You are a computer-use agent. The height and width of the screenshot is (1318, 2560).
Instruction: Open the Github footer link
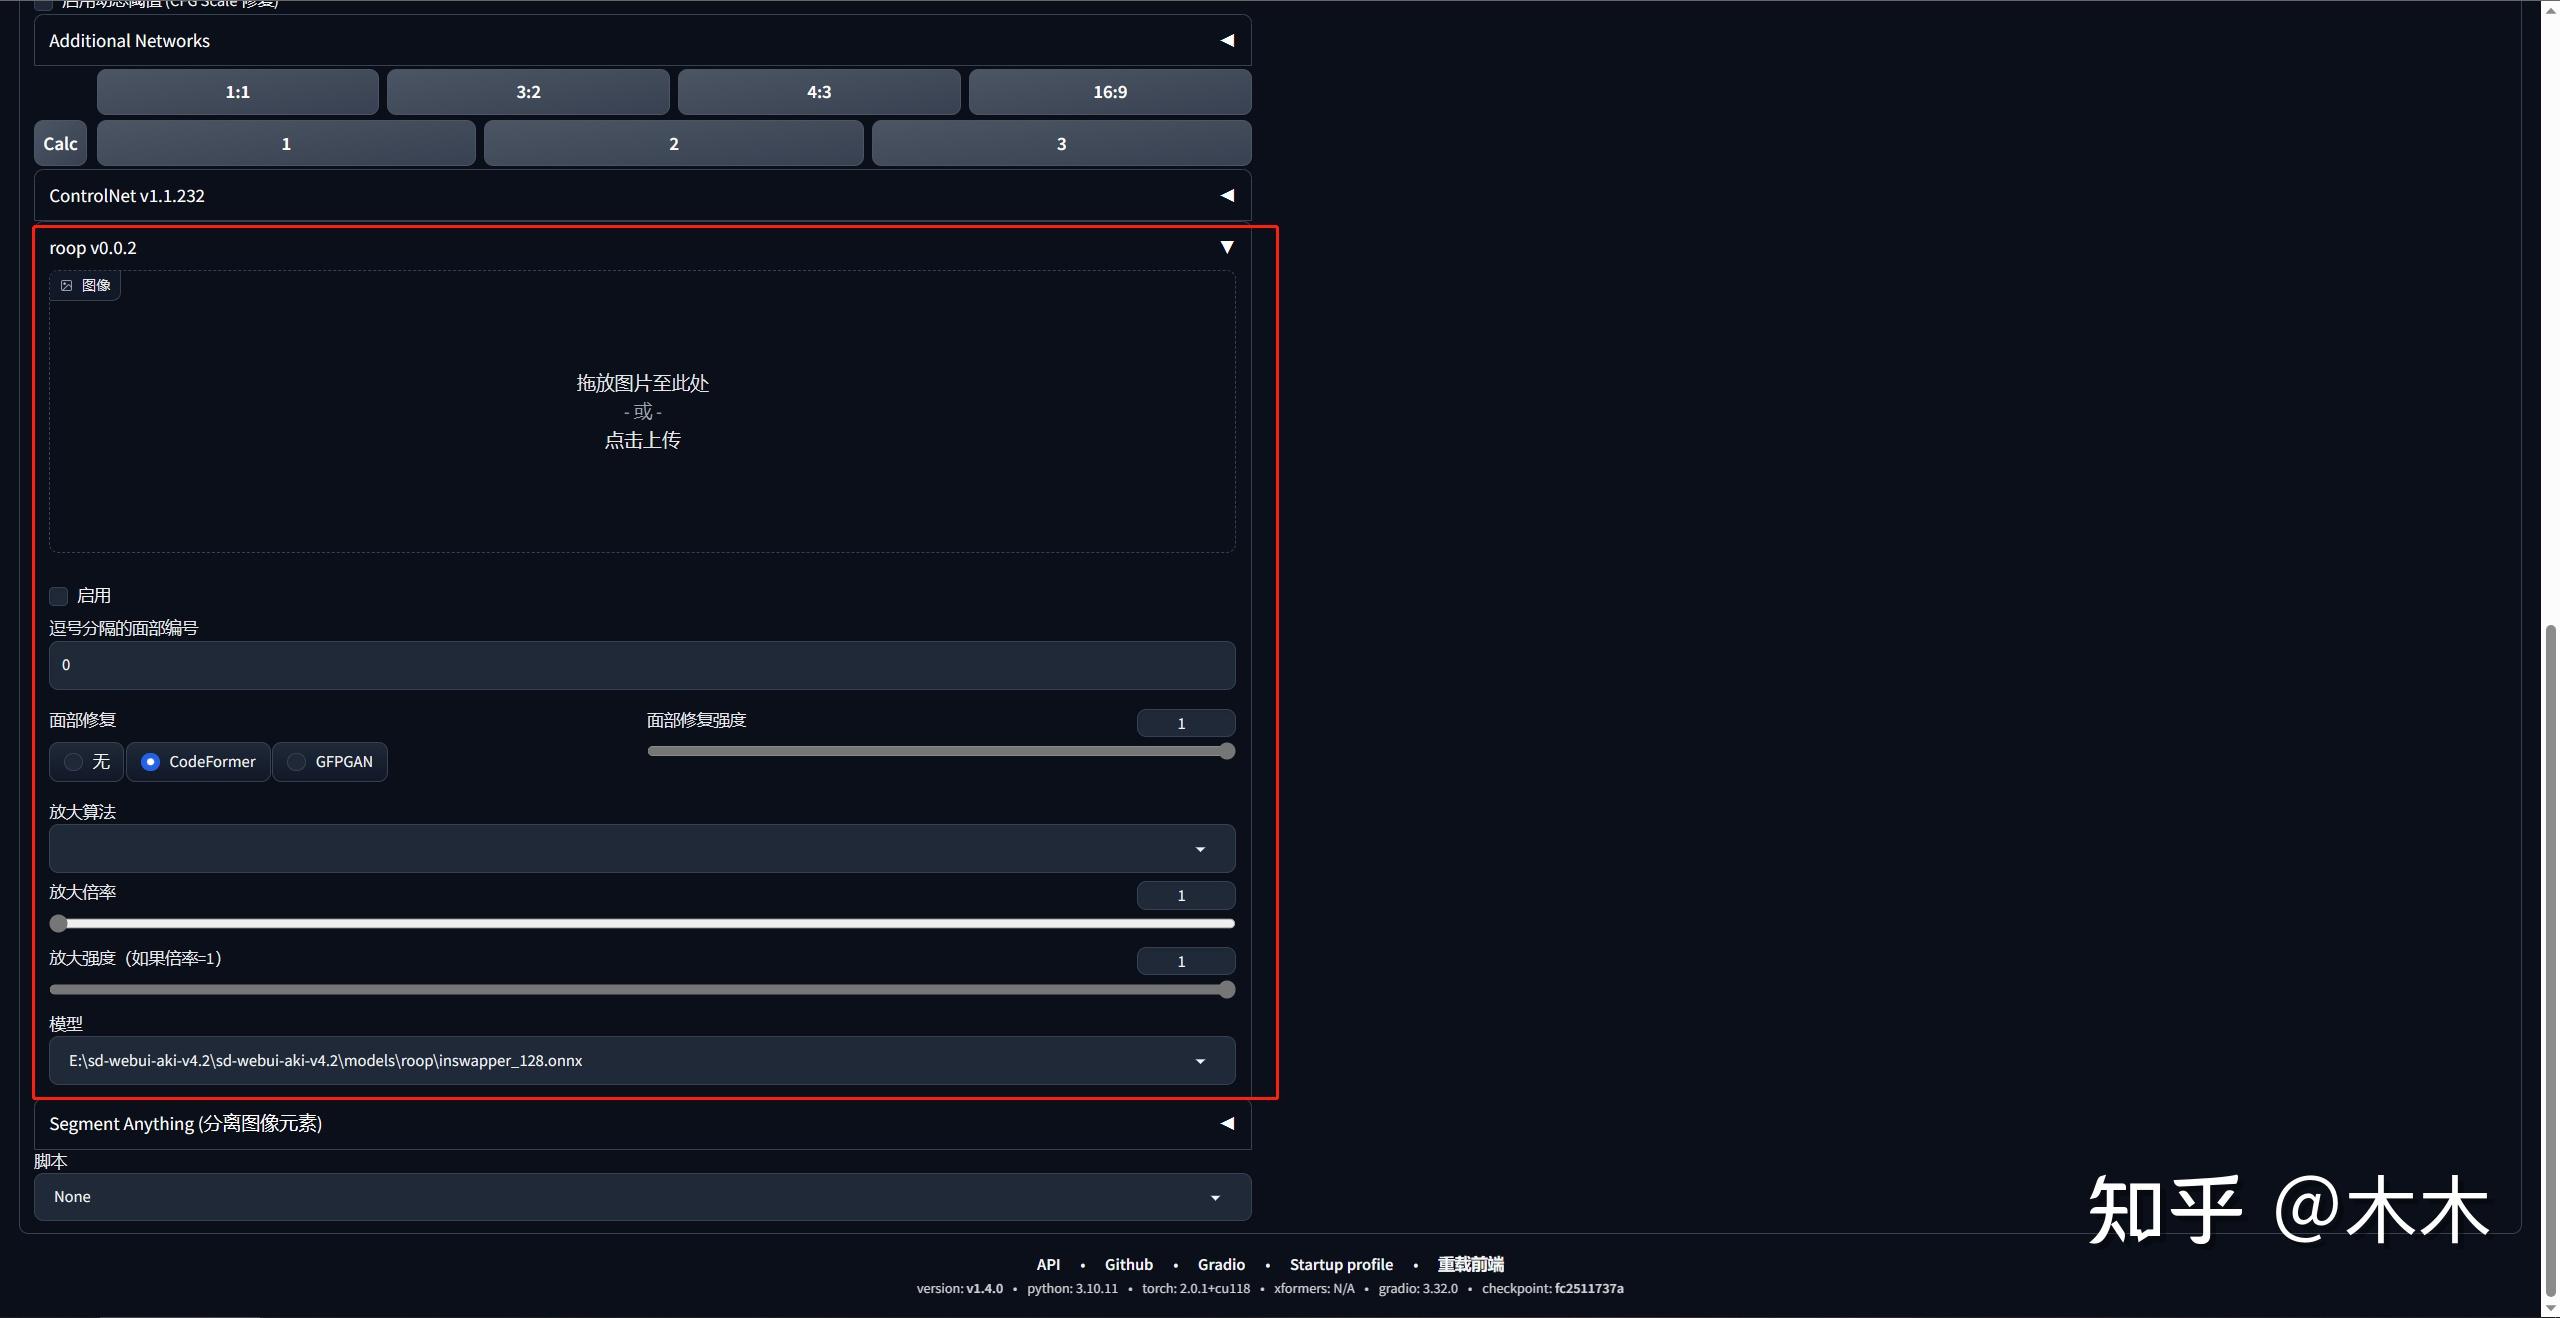coord(1128,1264)
